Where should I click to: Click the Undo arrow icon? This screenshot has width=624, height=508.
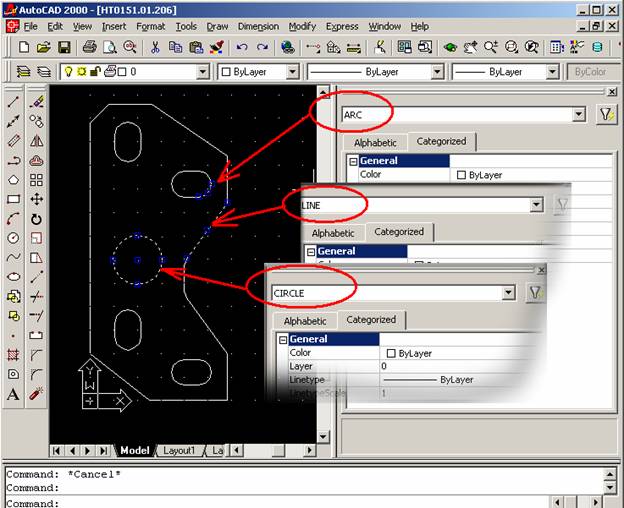point(242,47)
